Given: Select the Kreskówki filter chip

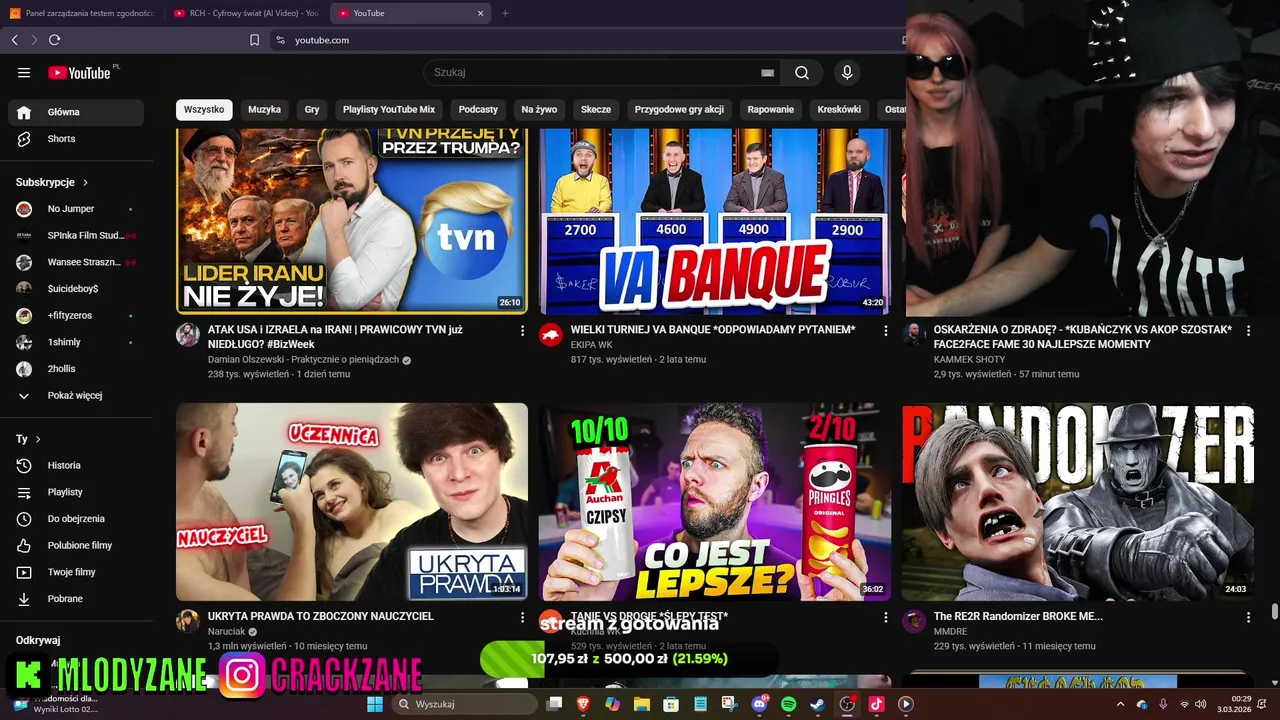Looking at the screenshot, I should click(x=839, y=110).
